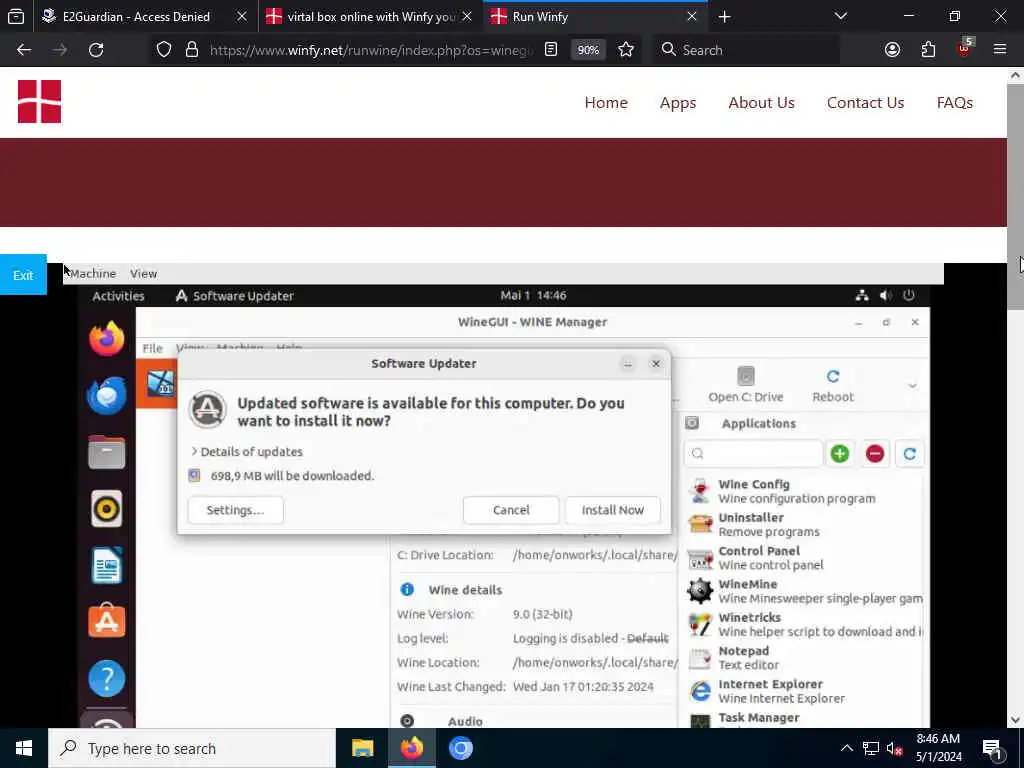
Task: Launch the Uninstaller application entry
Action: tap(805, 524)
